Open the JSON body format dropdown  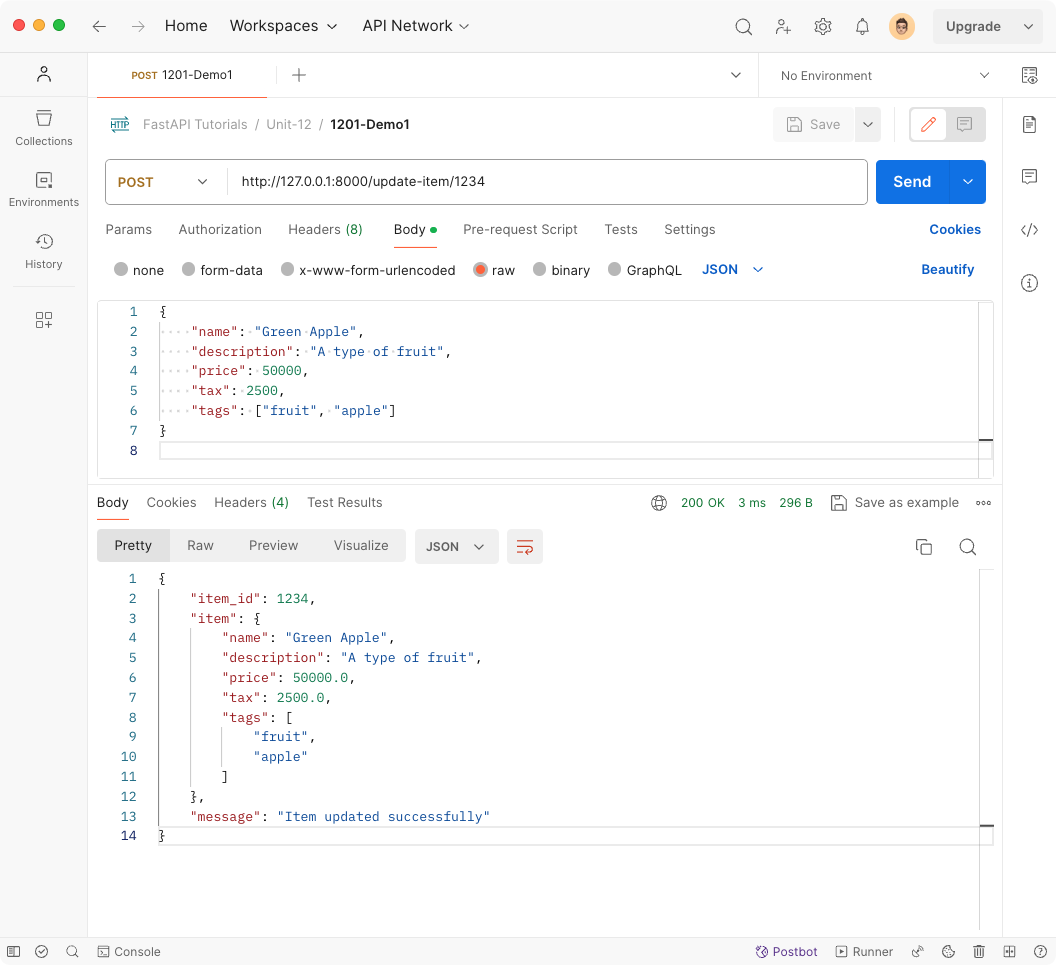click(732, 269)
